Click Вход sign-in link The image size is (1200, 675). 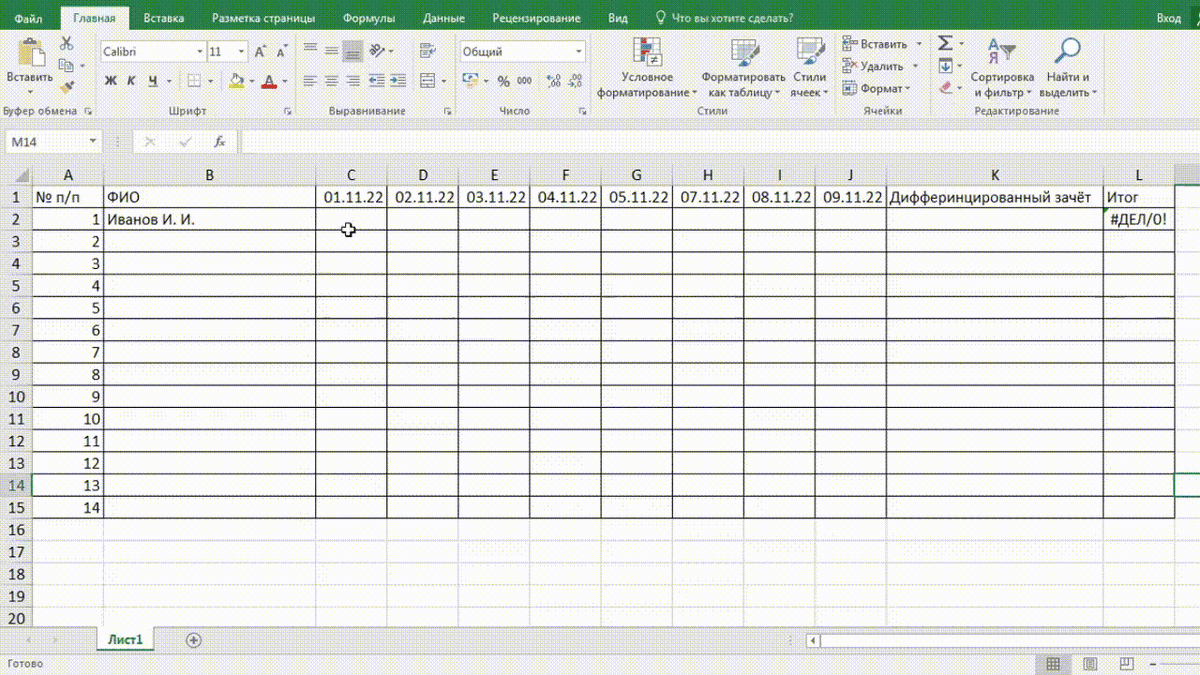click(1168, 18)
